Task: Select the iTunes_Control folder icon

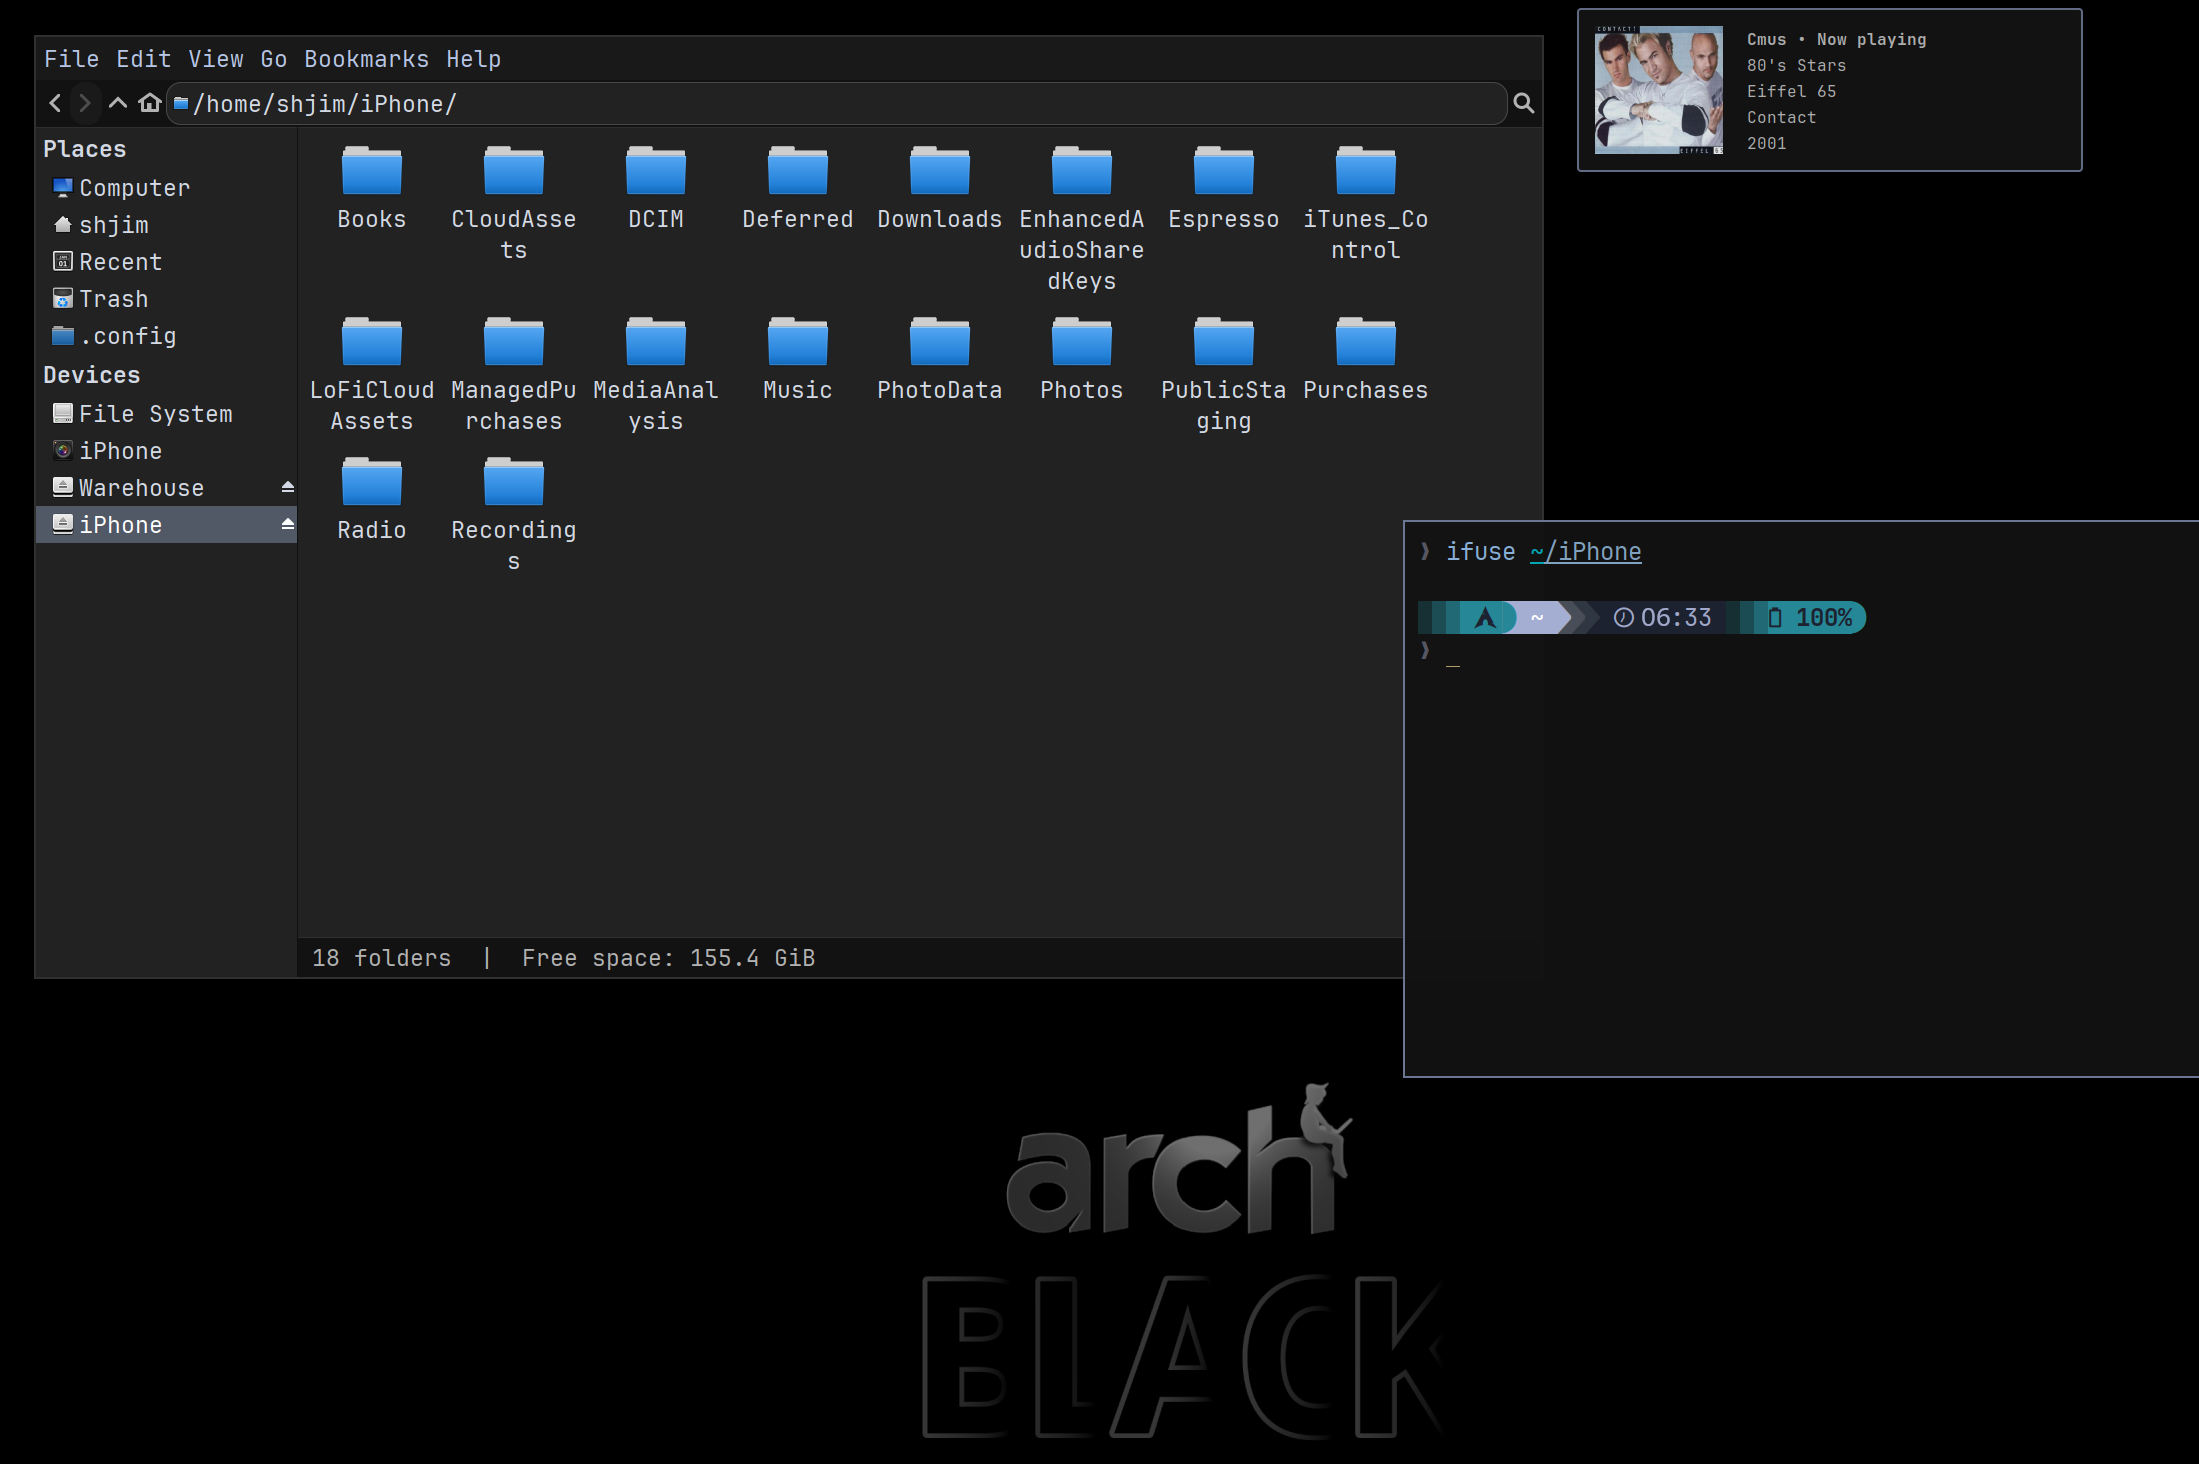Action: (x=1365, y=170)
